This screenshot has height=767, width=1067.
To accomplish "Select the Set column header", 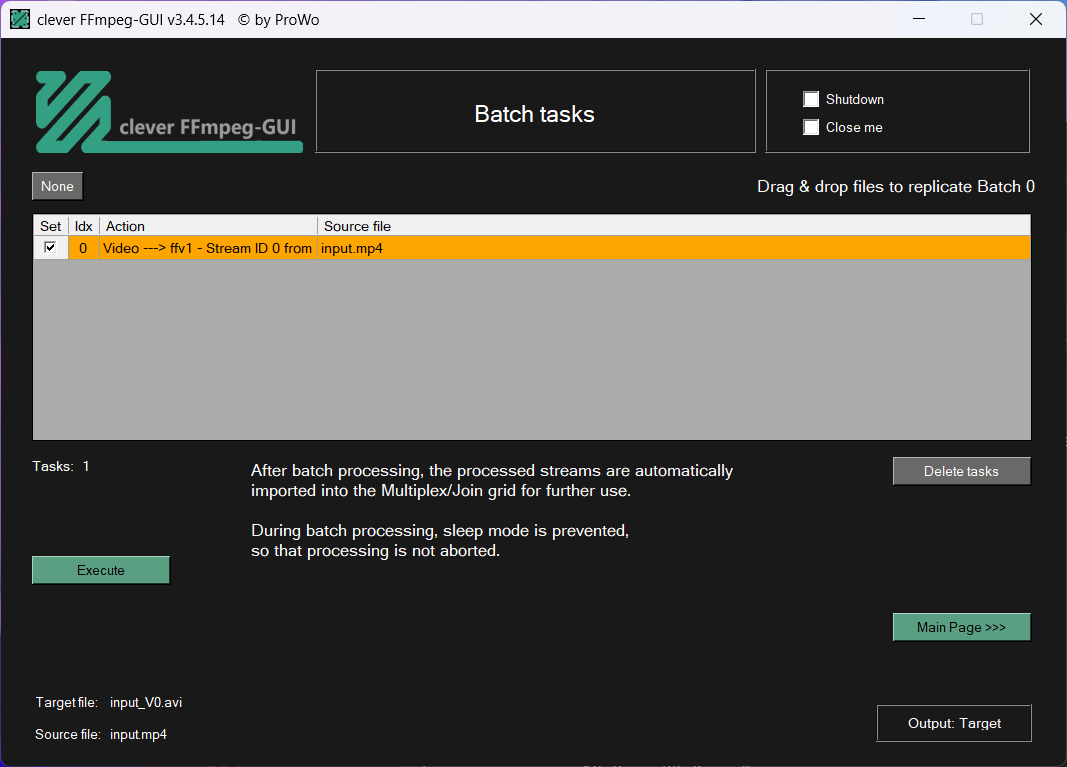I will pos(51,226).
